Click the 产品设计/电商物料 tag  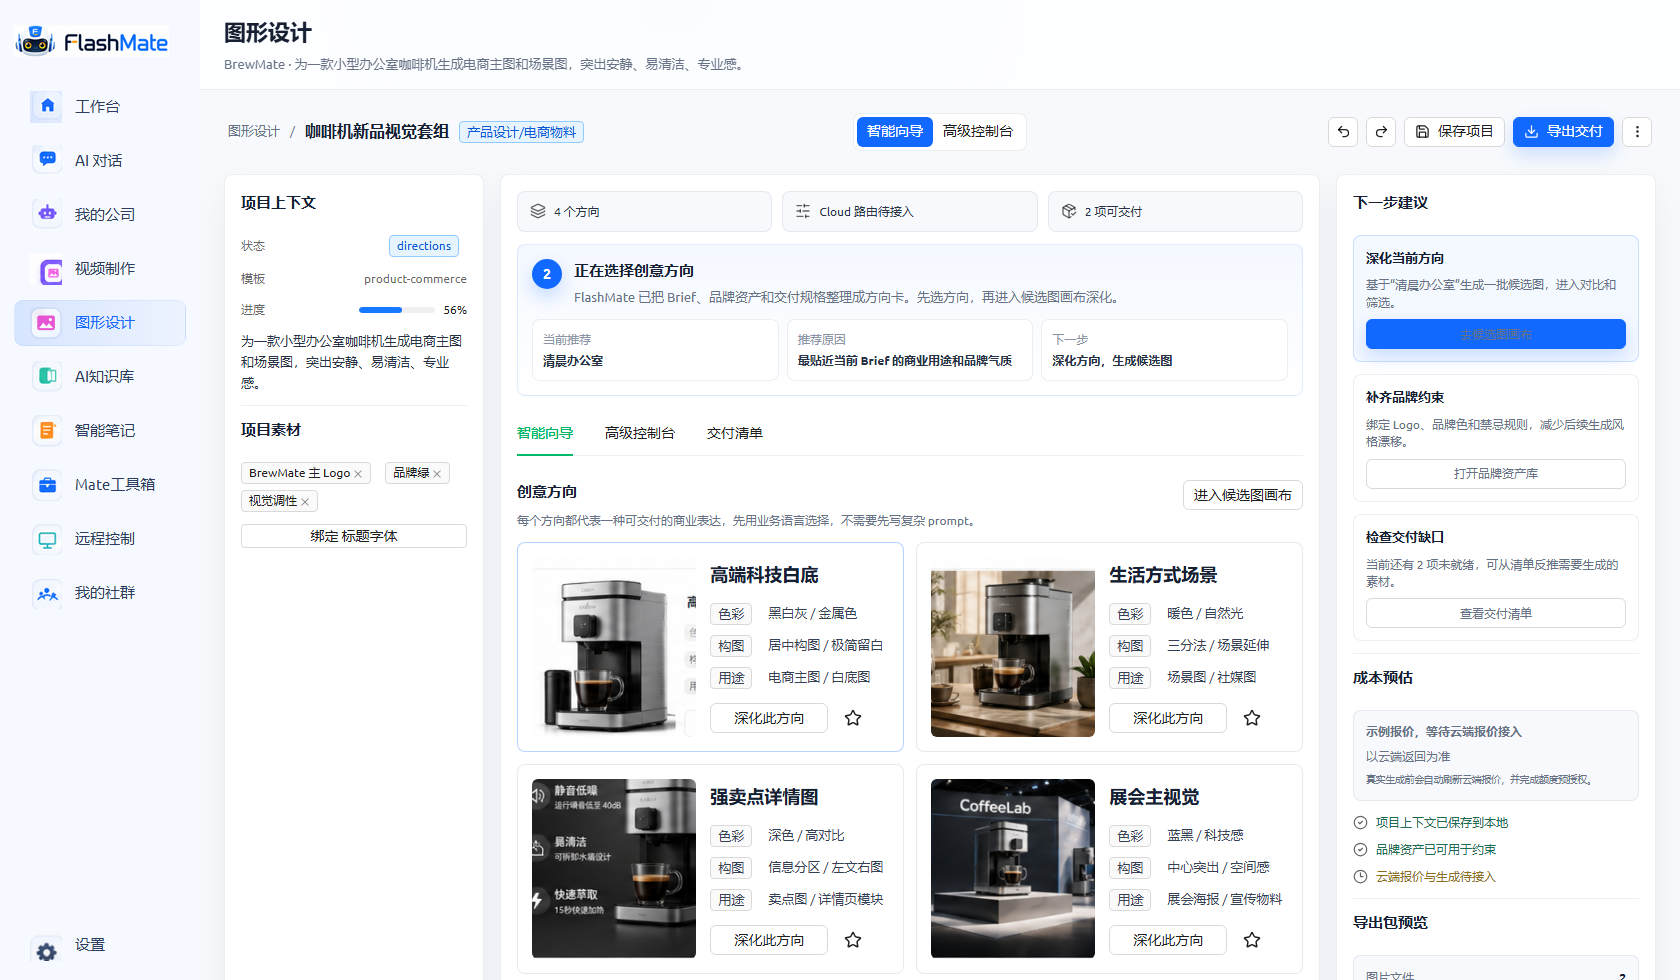[521, 132]
